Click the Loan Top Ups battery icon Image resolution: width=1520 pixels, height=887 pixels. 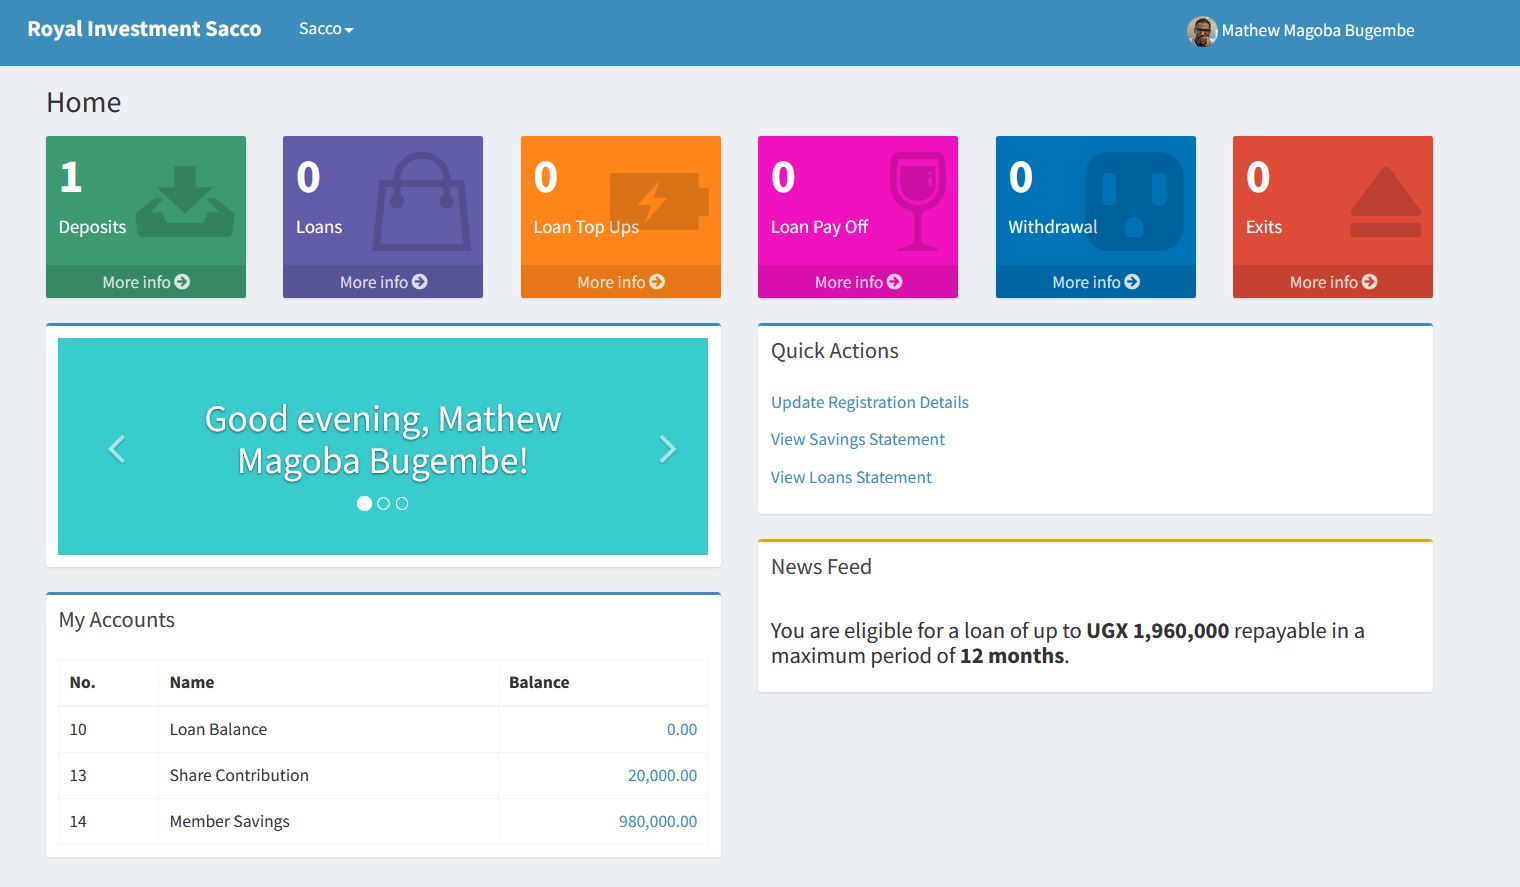[x=658, y=201]
